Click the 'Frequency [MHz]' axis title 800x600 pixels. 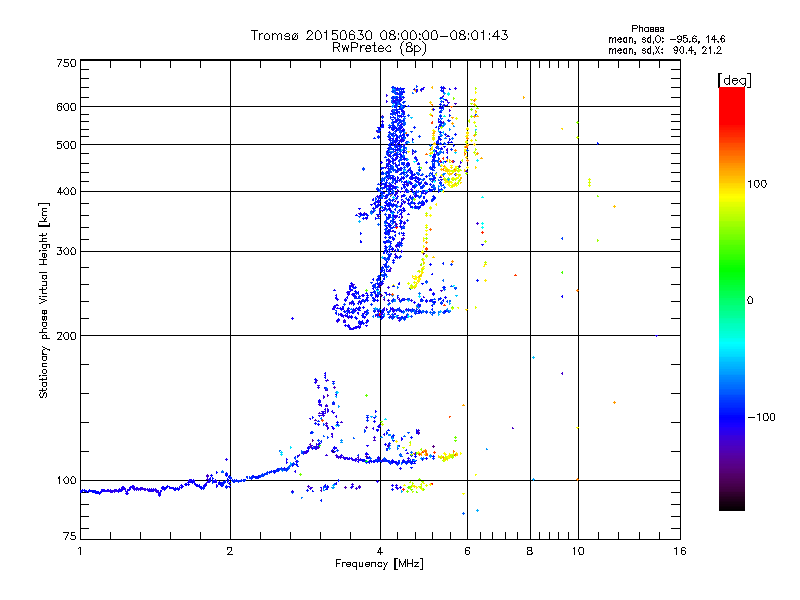click(x=379, y=564)
